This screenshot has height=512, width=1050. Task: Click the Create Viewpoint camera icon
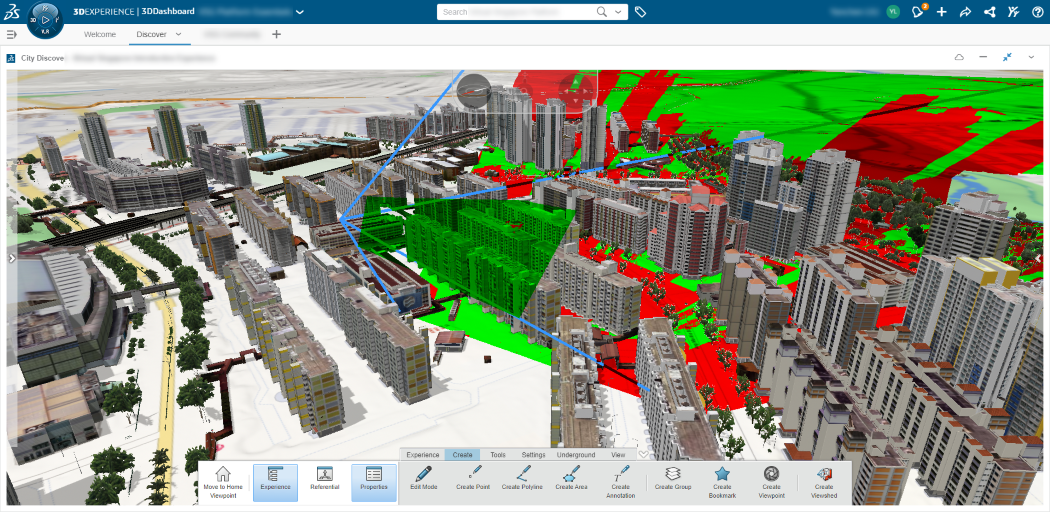(771, 474)
